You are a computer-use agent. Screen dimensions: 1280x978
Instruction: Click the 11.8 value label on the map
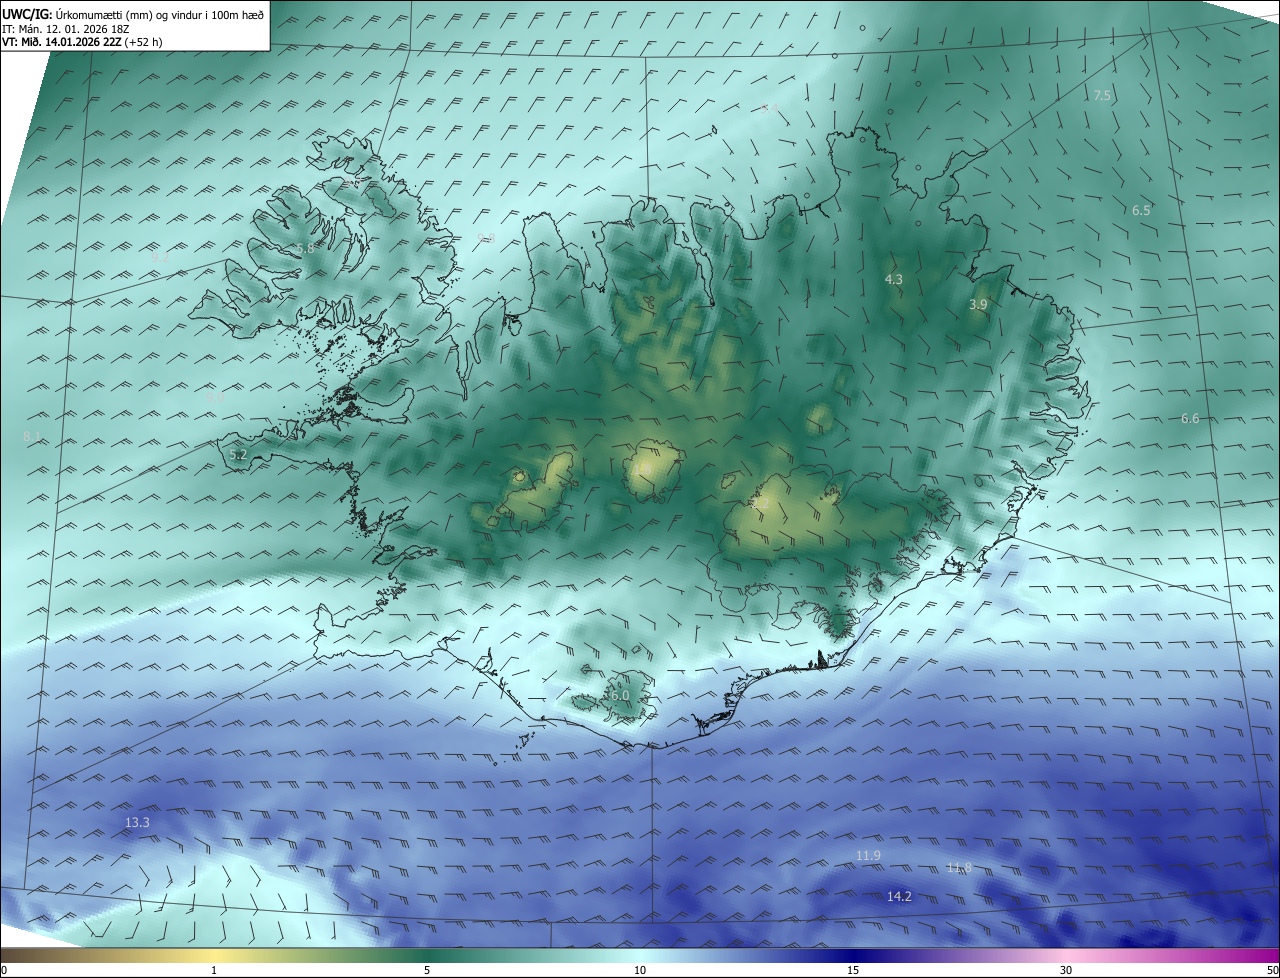959,867
